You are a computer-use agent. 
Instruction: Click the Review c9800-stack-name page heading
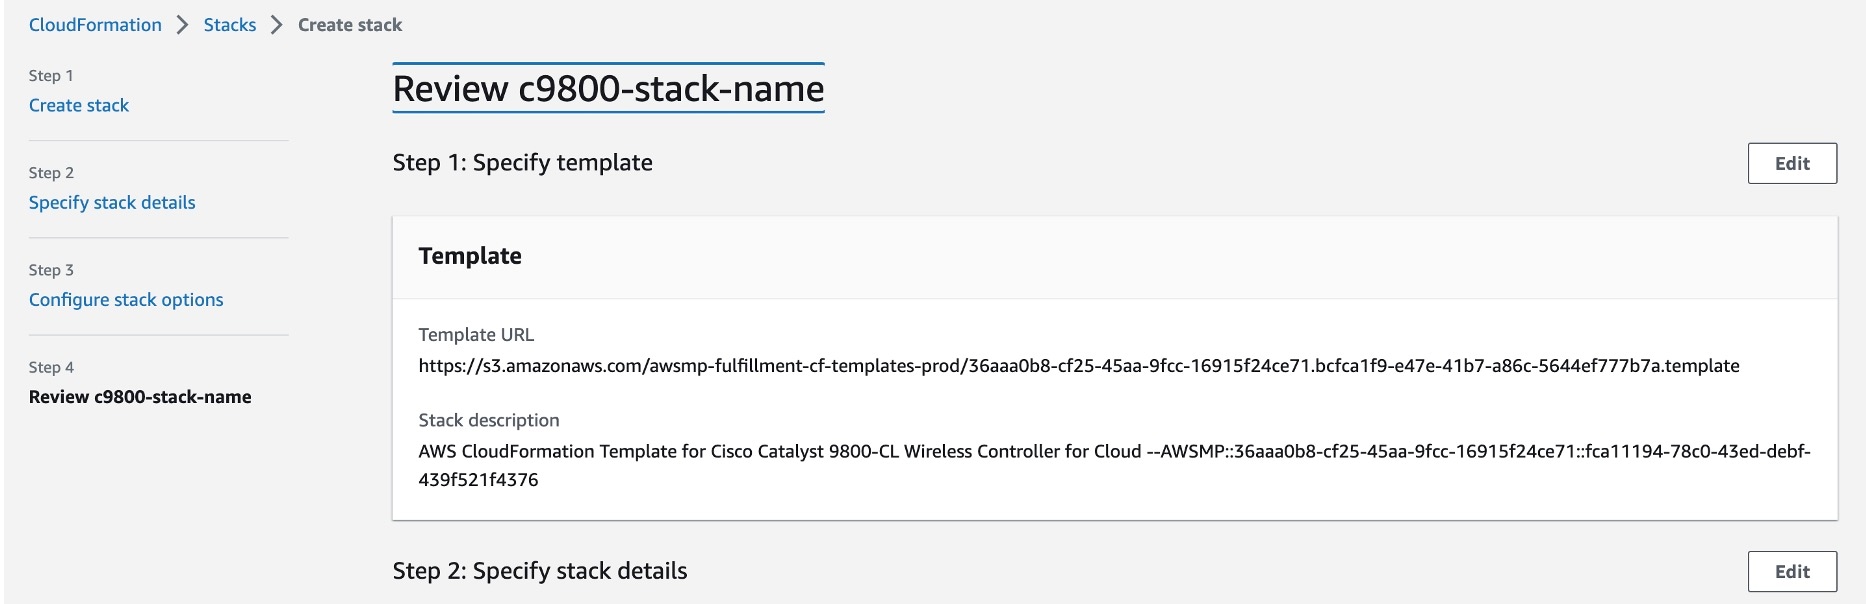(608, 89)
